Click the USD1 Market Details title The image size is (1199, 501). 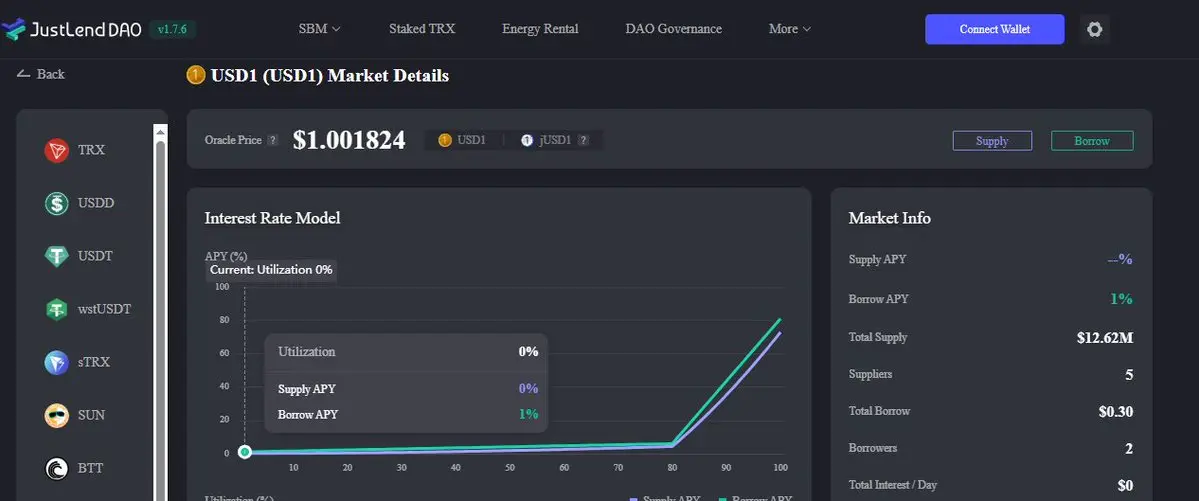pos(330,76)
